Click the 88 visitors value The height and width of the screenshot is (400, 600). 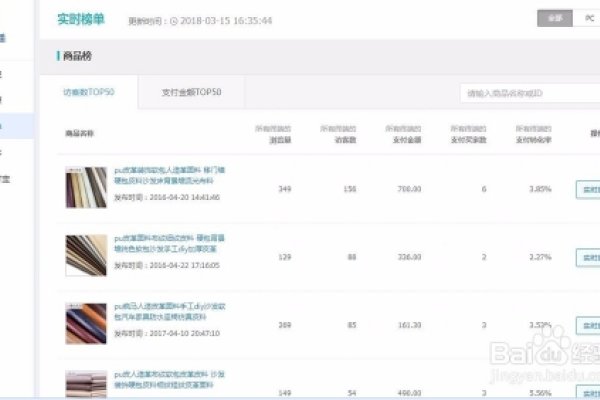(352, 257)
